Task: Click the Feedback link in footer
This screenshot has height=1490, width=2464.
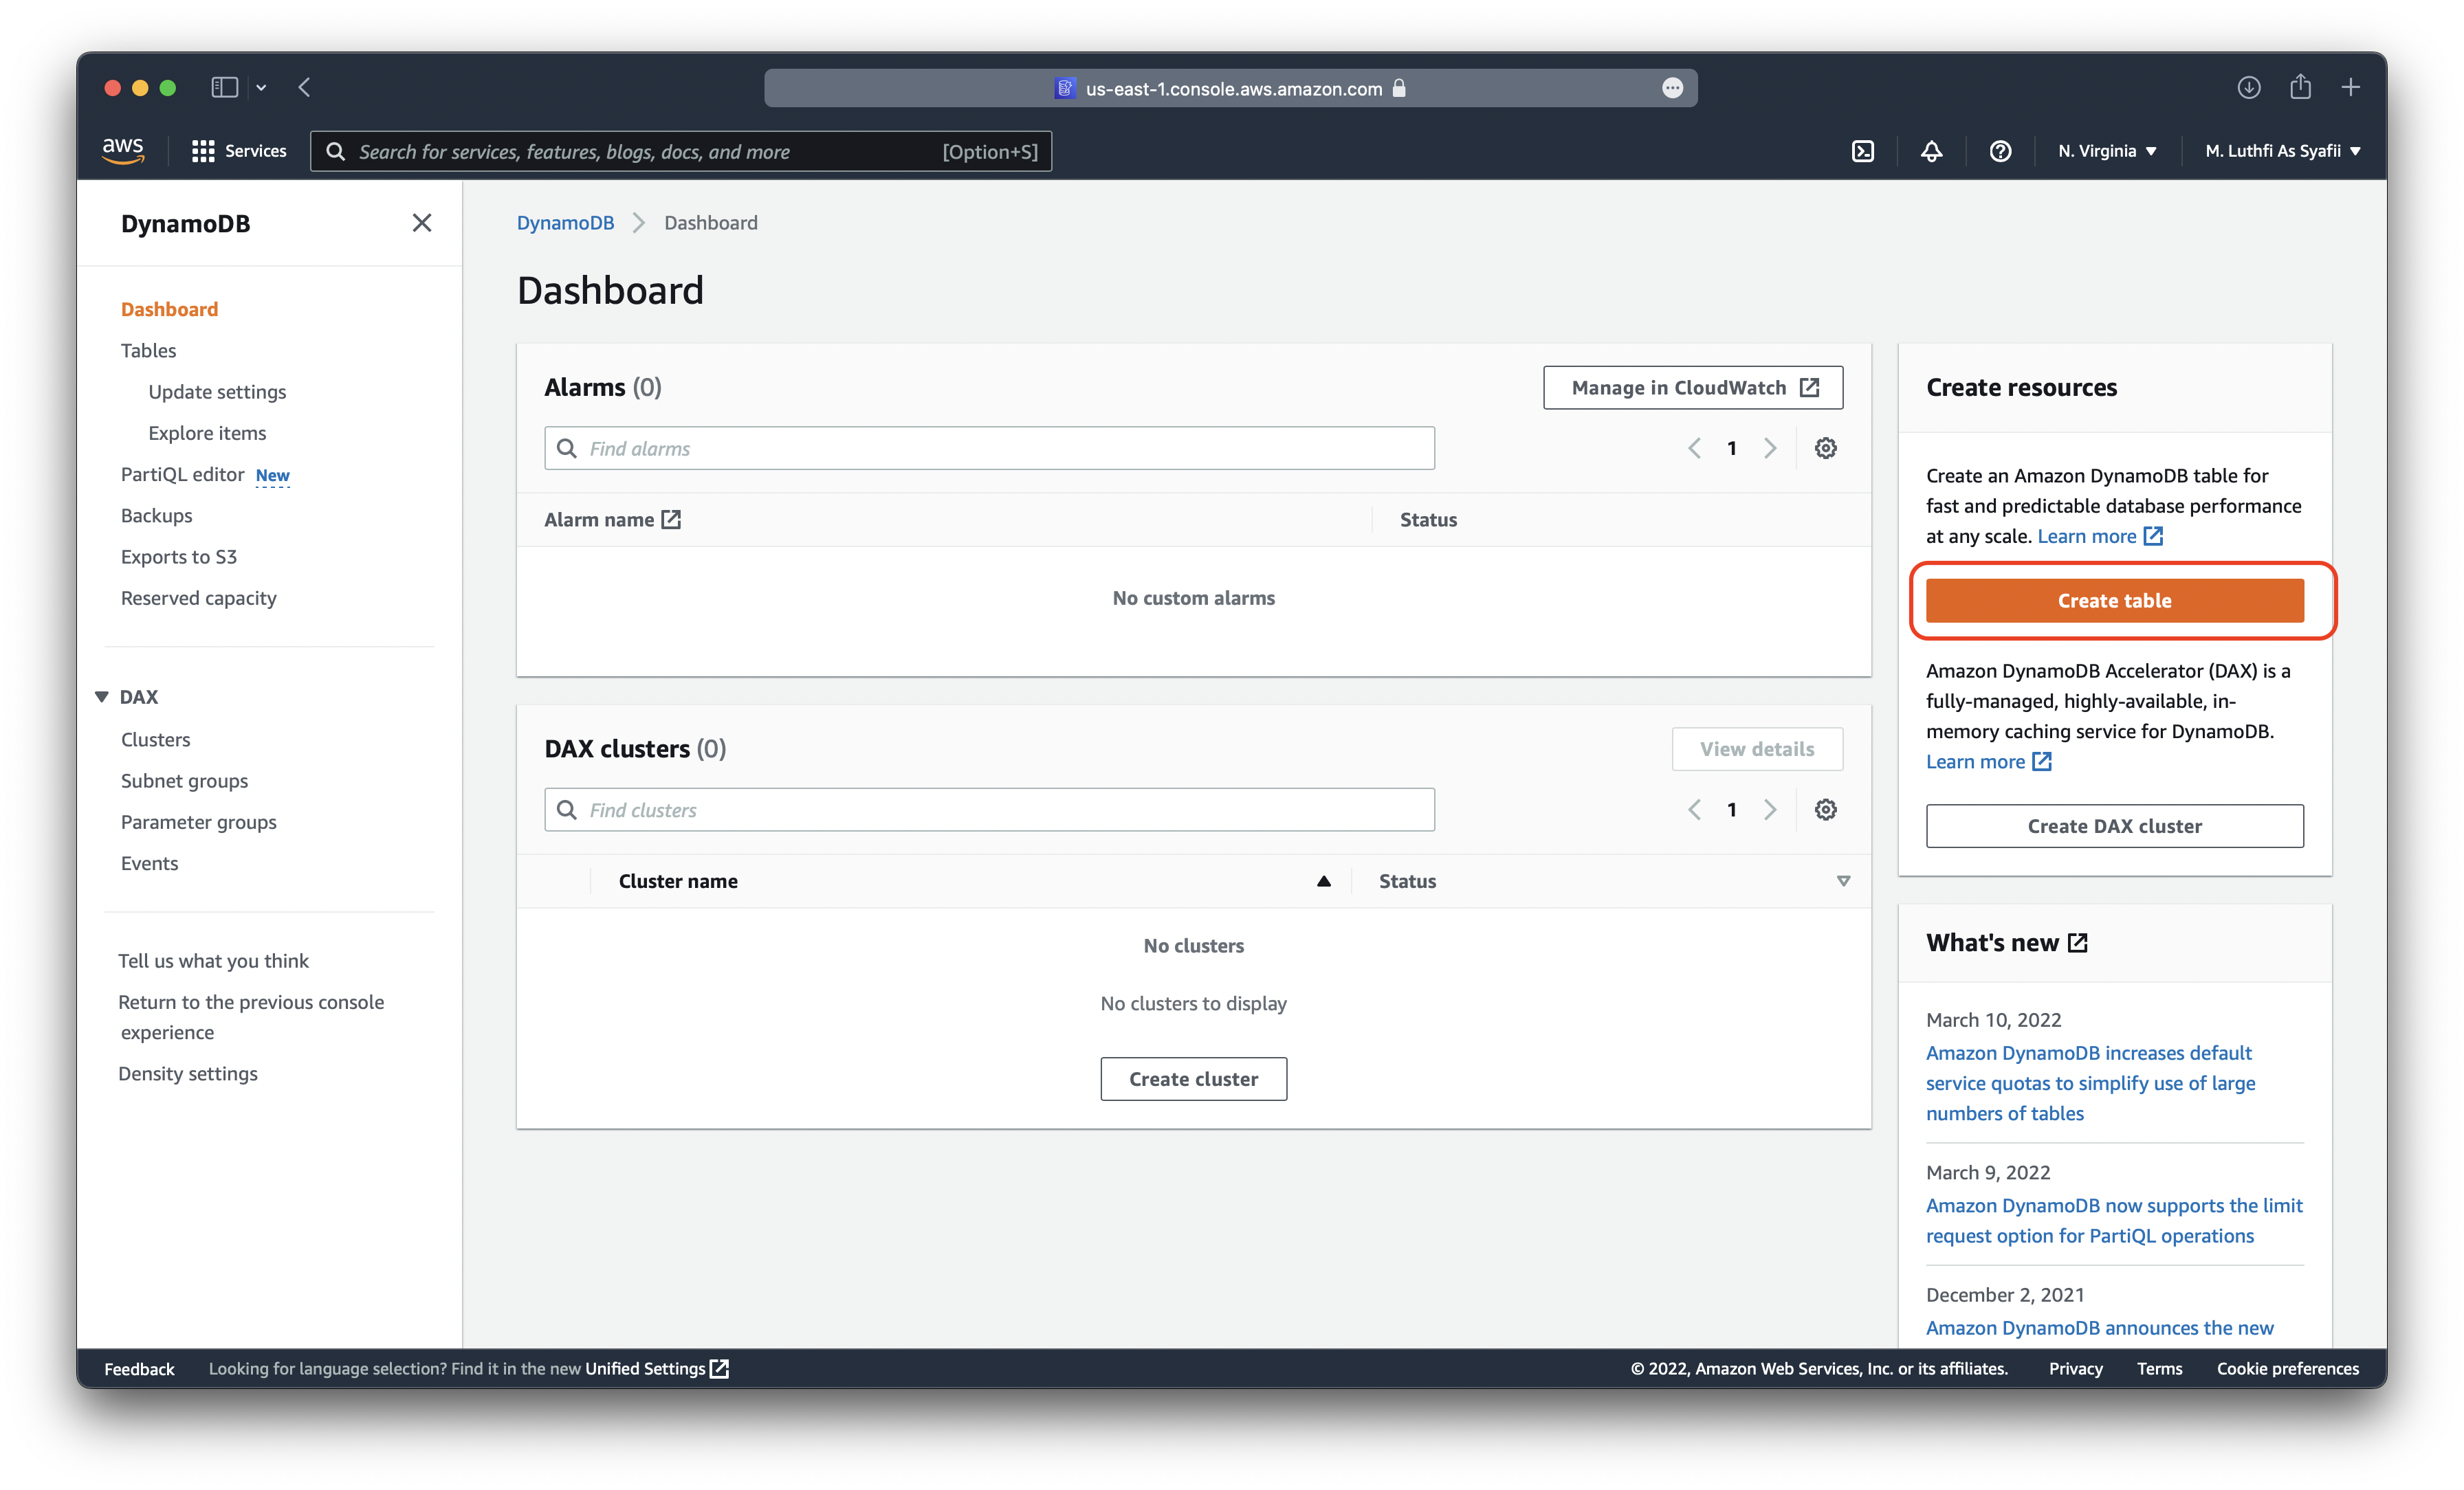Action: 139,1368
